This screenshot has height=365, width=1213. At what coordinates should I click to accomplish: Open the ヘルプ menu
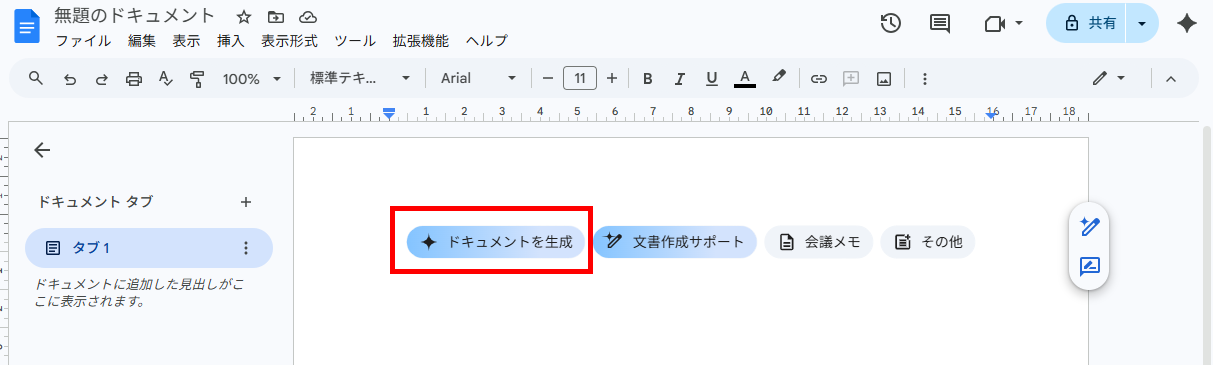(487, 41)
